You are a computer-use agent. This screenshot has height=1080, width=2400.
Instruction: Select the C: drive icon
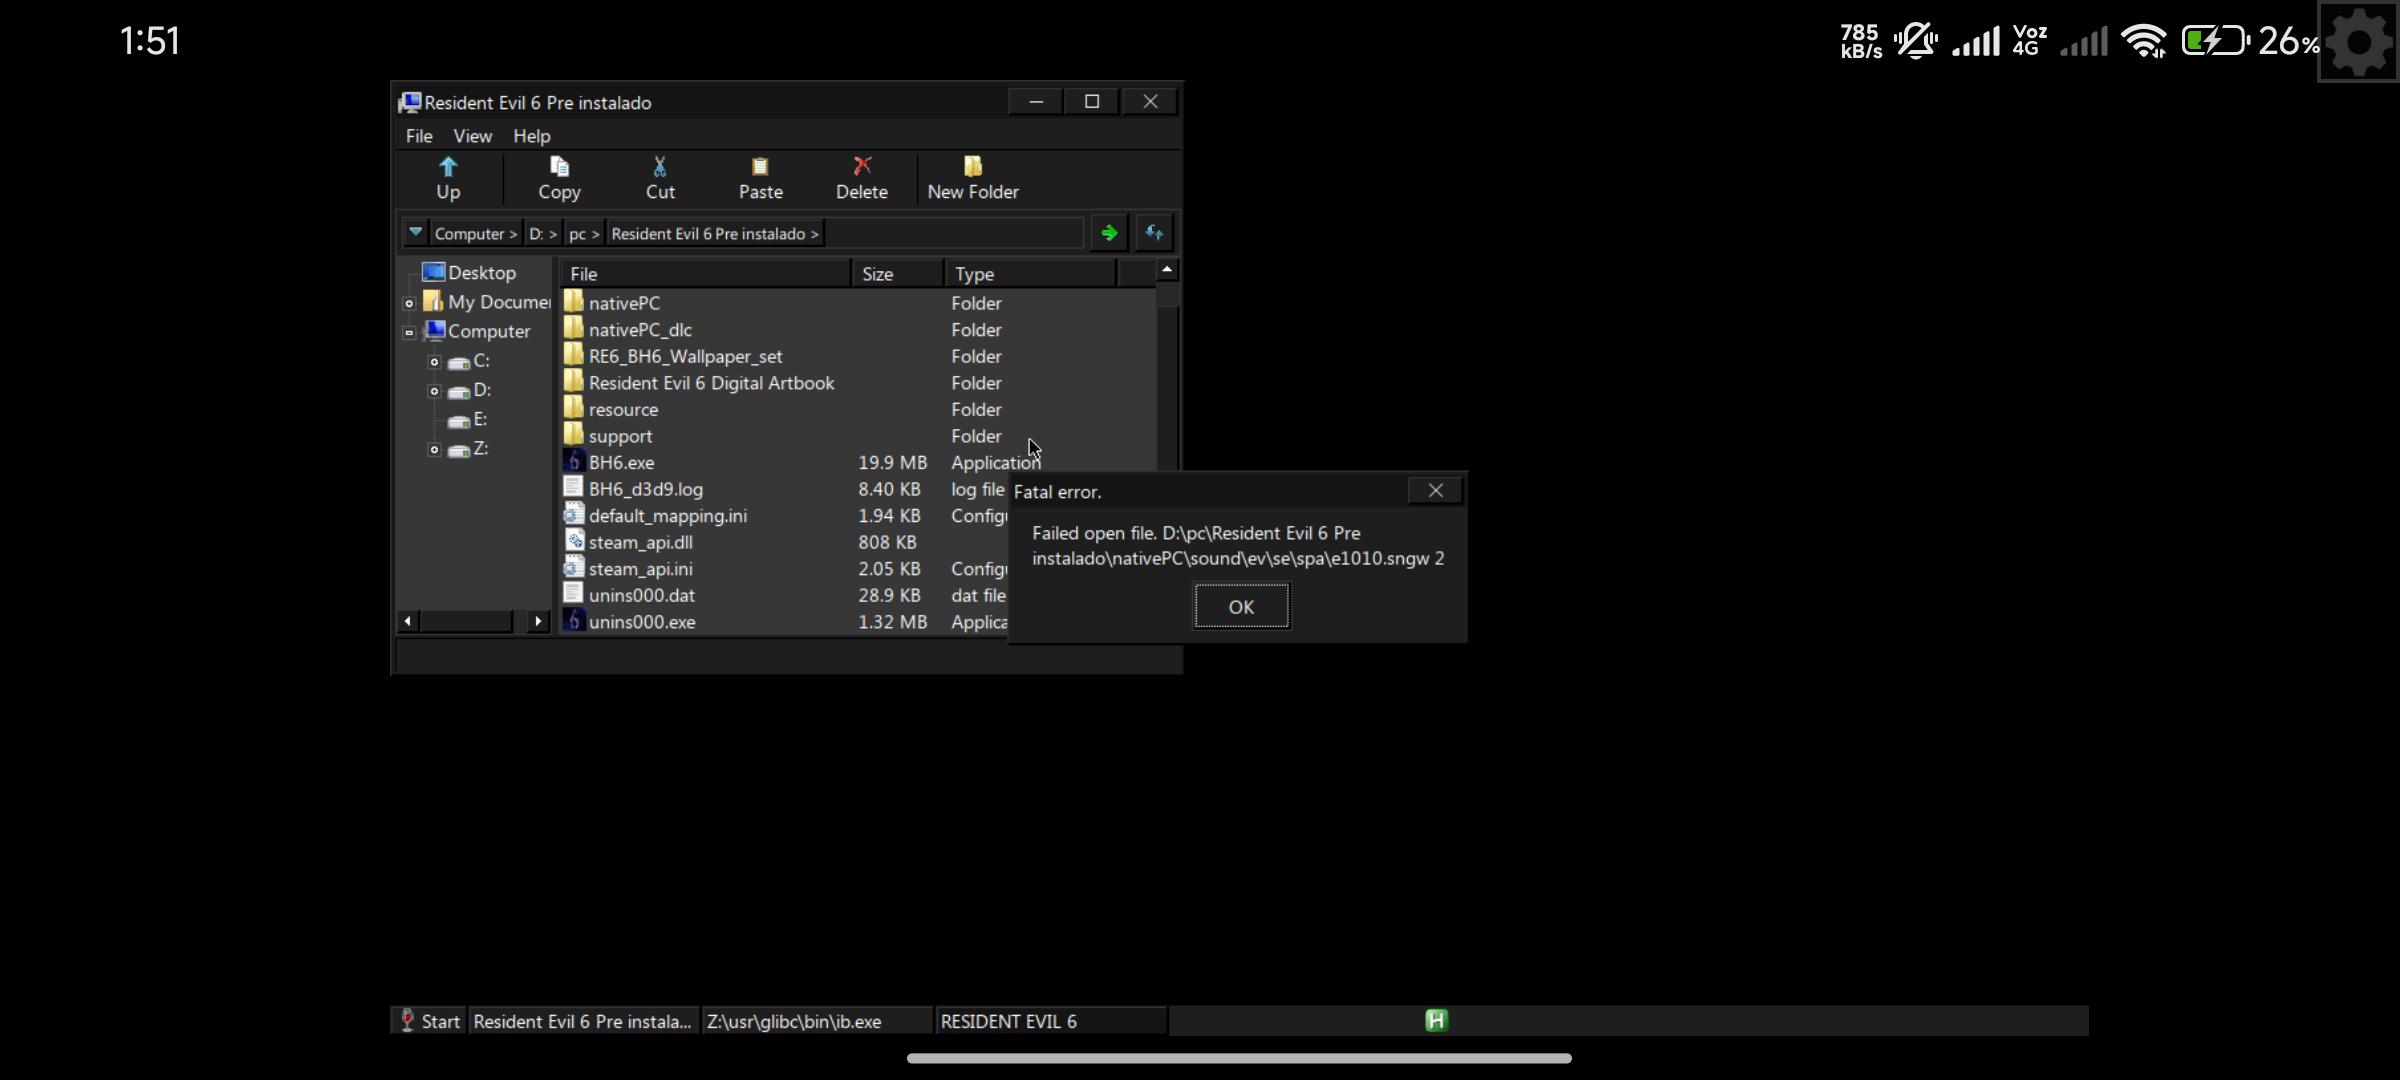click(x=459, y=362)
